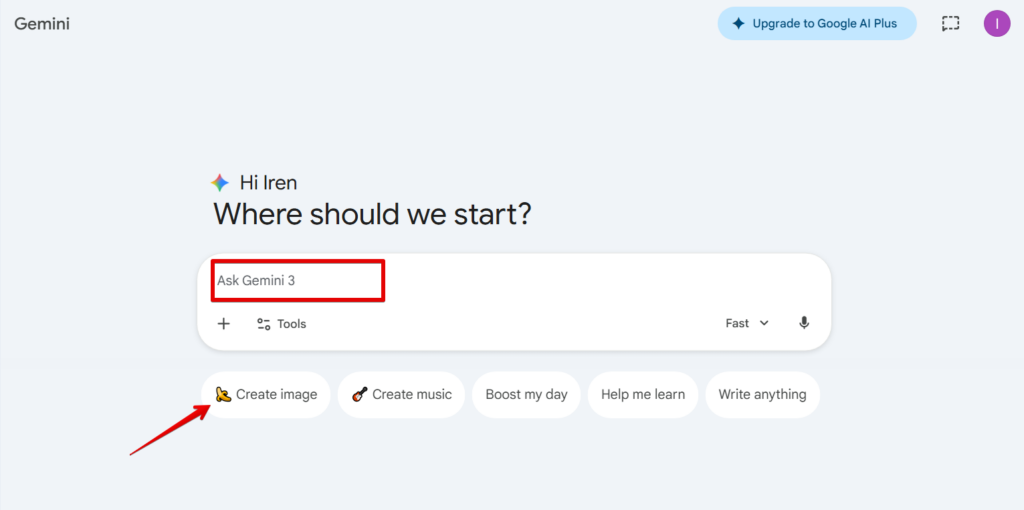1024x510 pixels.
Task: Click the plus icon to add files
Action: pos(223,323)
